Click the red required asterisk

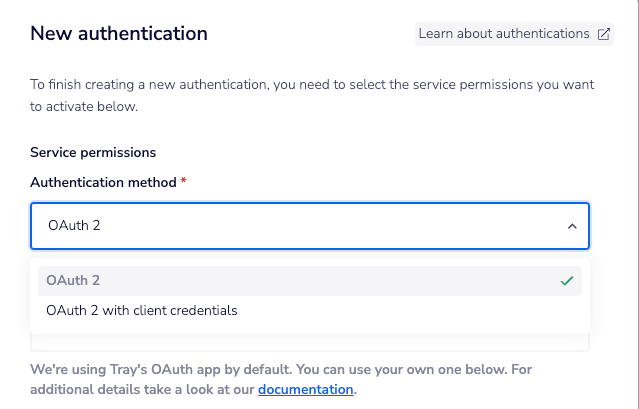click(x=184, y=183)
